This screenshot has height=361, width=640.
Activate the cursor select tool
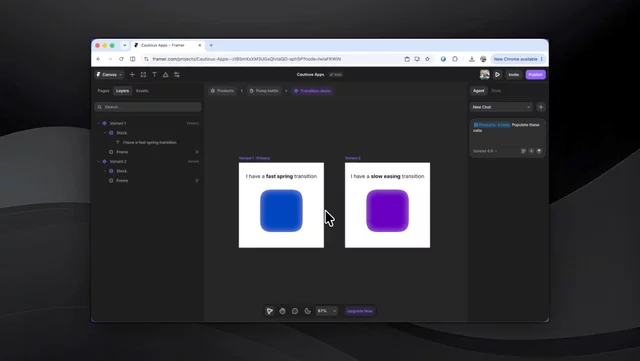point(269,311)
